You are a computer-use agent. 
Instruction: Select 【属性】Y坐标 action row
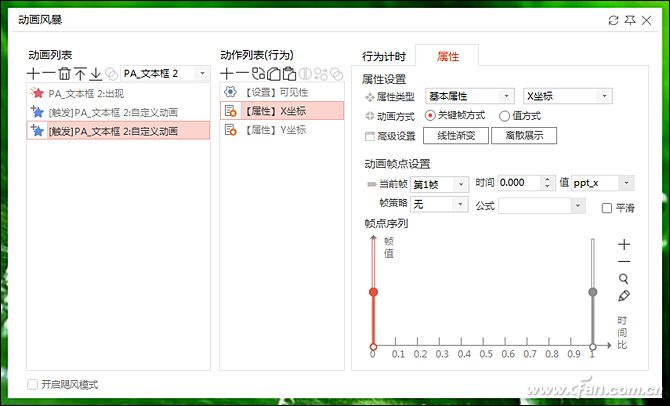click(x=282, y=129)
